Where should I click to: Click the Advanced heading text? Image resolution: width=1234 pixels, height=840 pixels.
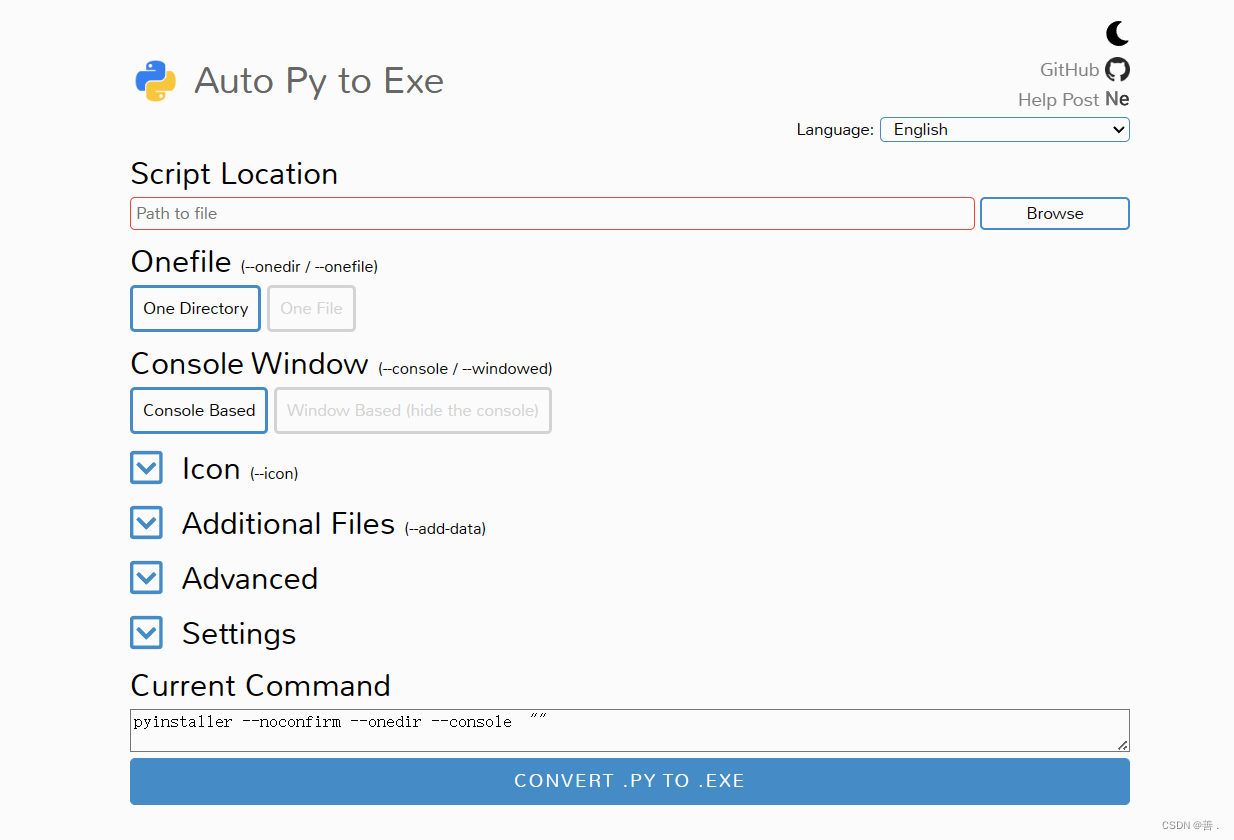250,579
